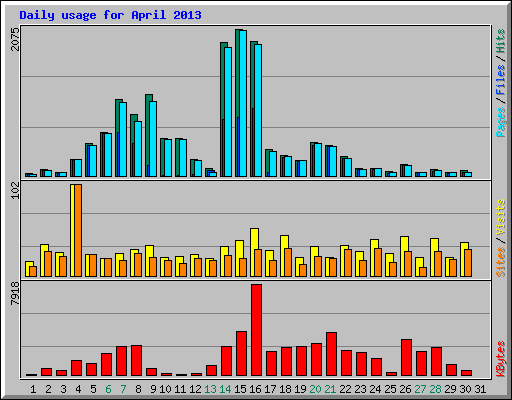Click day label 9 on the x-axis
This screenshot has width=512, height=400.
(x=153, y=389)
